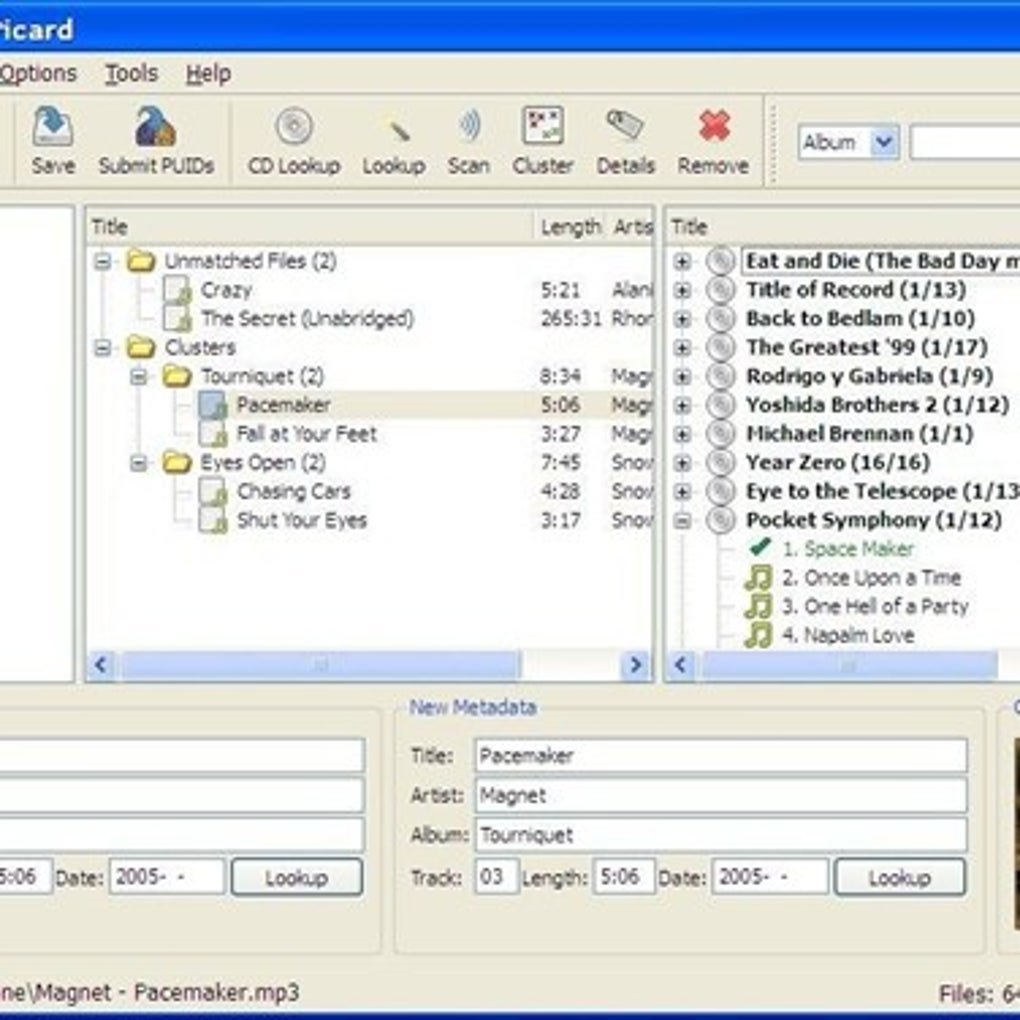The height and width of the screenshot is (1020, 1020).
Task: Click left pane scroll right arrow
Action: 636,665
